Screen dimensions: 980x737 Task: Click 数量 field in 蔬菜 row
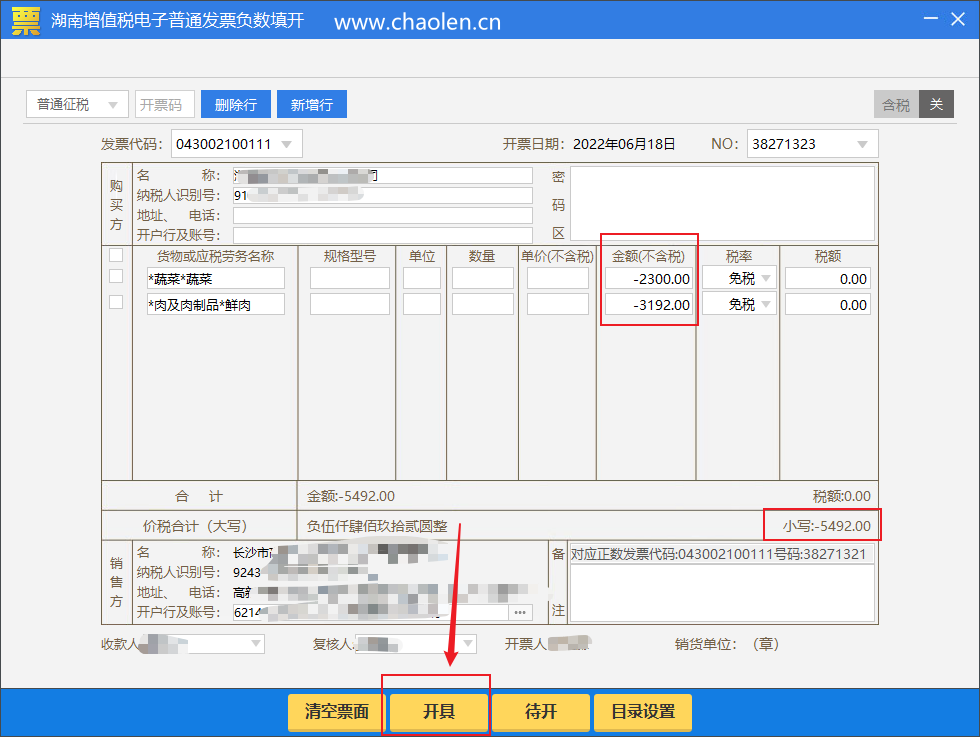tap(482, 279)
